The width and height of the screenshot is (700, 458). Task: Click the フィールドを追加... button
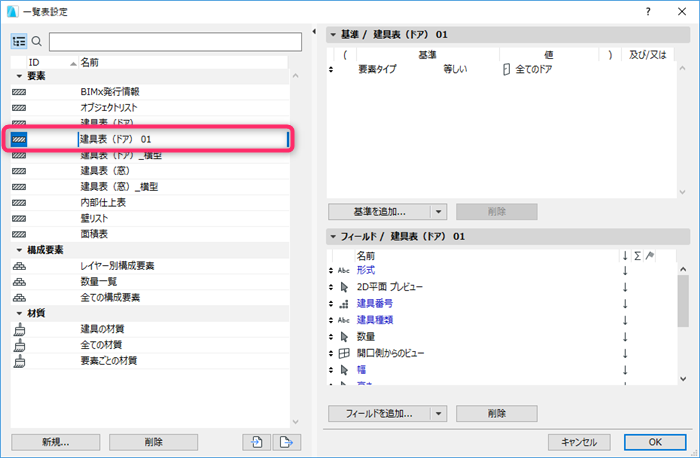pos(379,414)
